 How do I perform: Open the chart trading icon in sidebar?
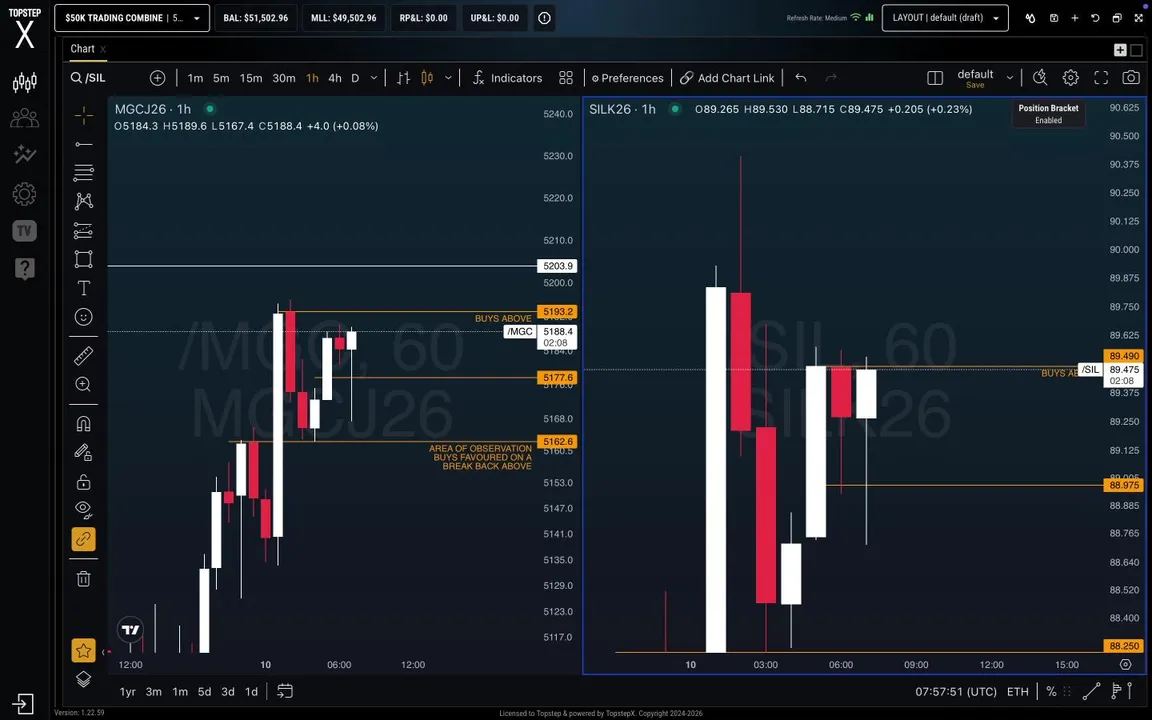24,82
